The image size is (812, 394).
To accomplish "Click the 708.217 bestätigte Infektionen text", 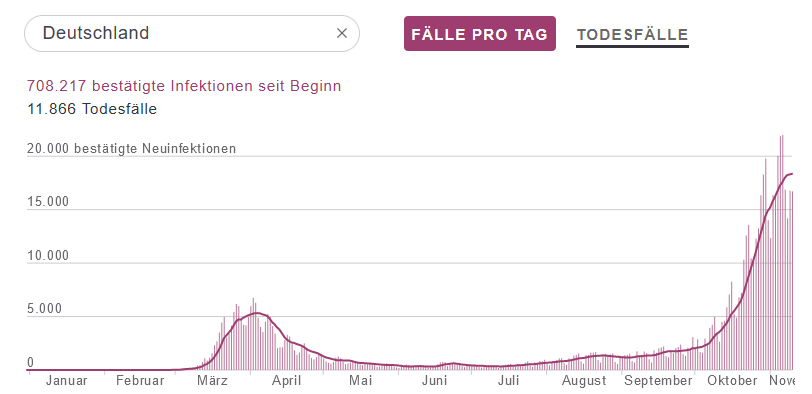I will 184,86.
